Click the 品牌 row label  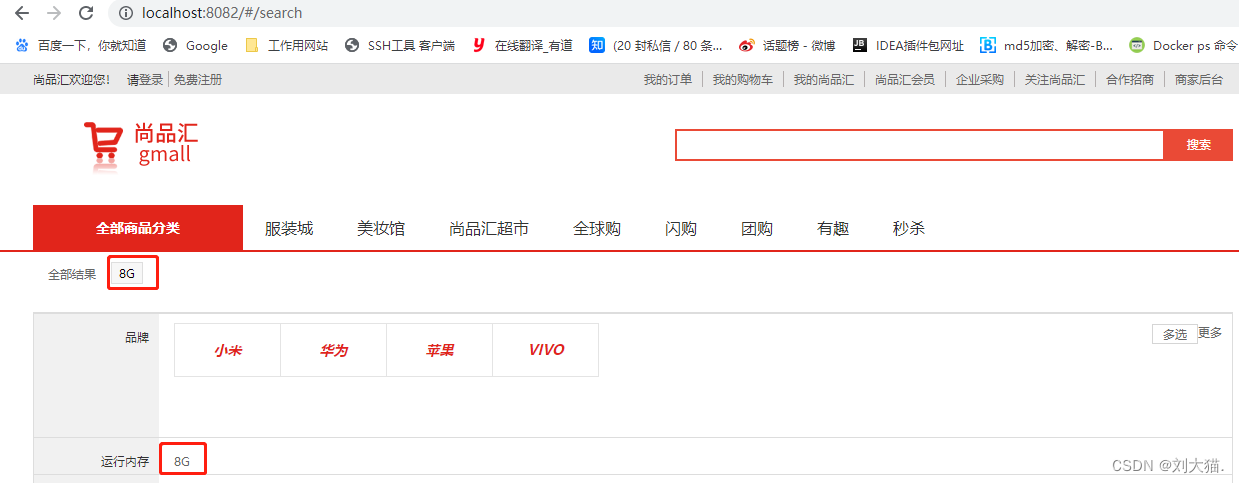click(x=137, y=338)
